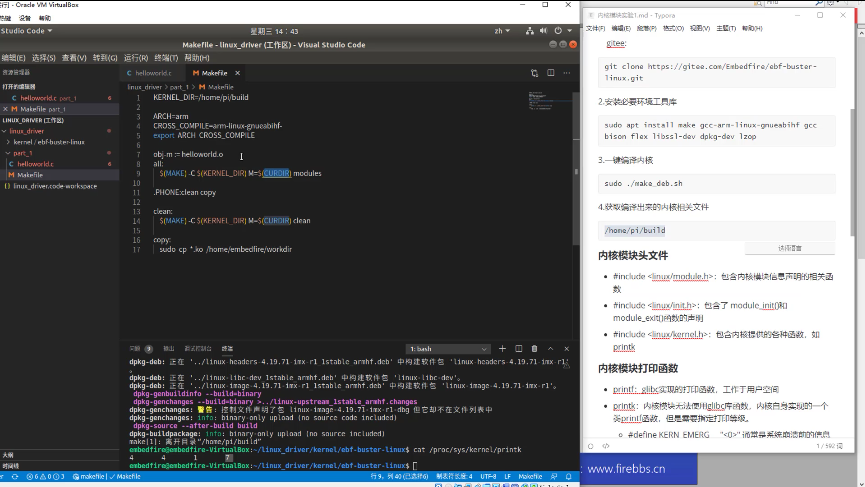Image resolution: width=865 pixels, height=487 pixels.
Task: Click the feedback icon in the status bar
Action: tap(554, 477)
